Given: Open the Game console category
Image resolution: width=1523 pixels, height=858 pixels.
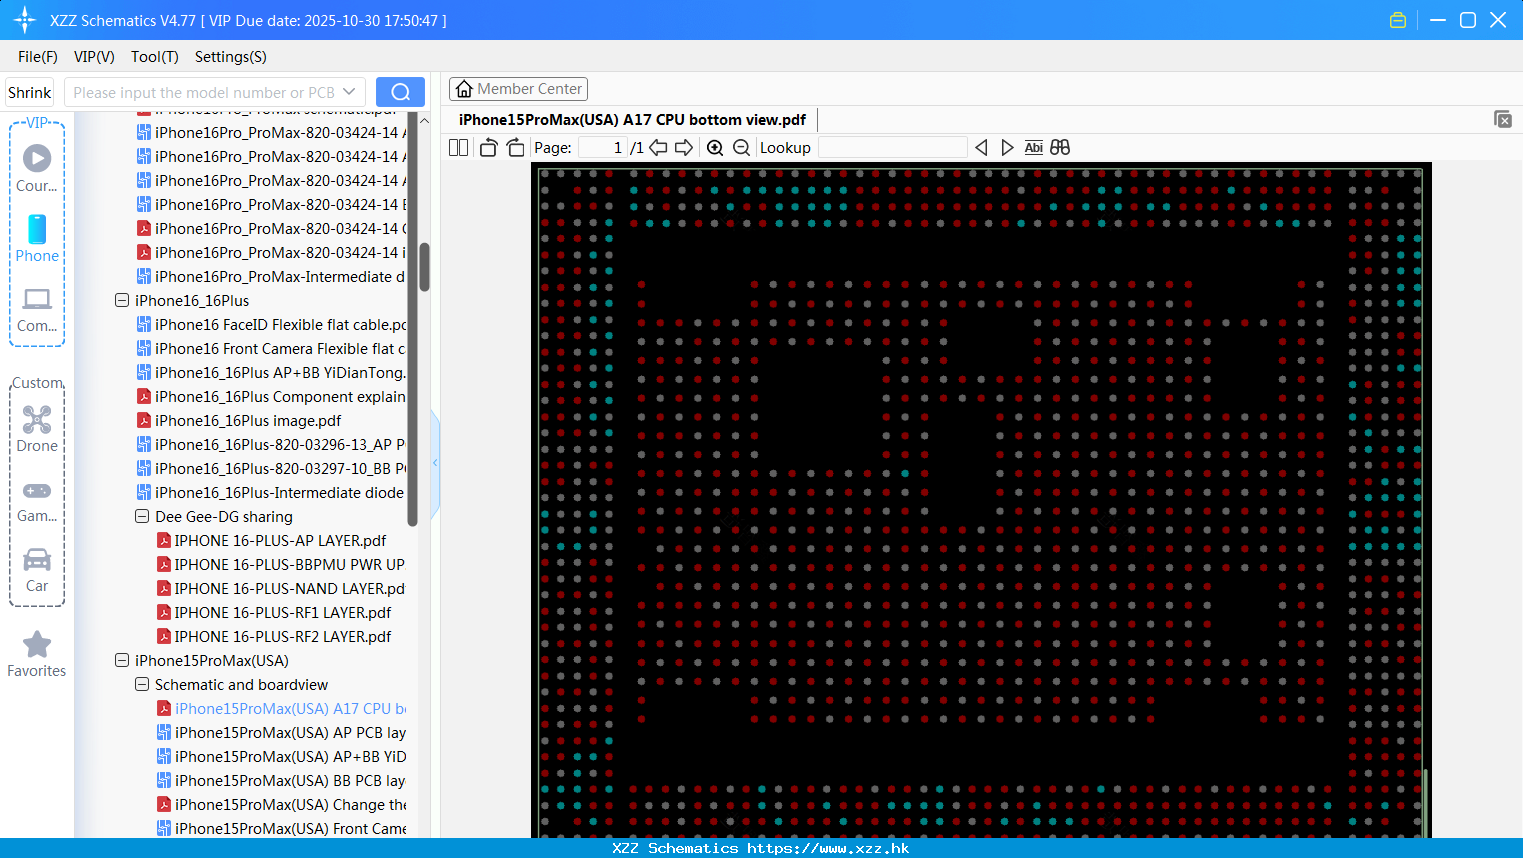Looking at the screenshot, I should (x=37, y=500).
